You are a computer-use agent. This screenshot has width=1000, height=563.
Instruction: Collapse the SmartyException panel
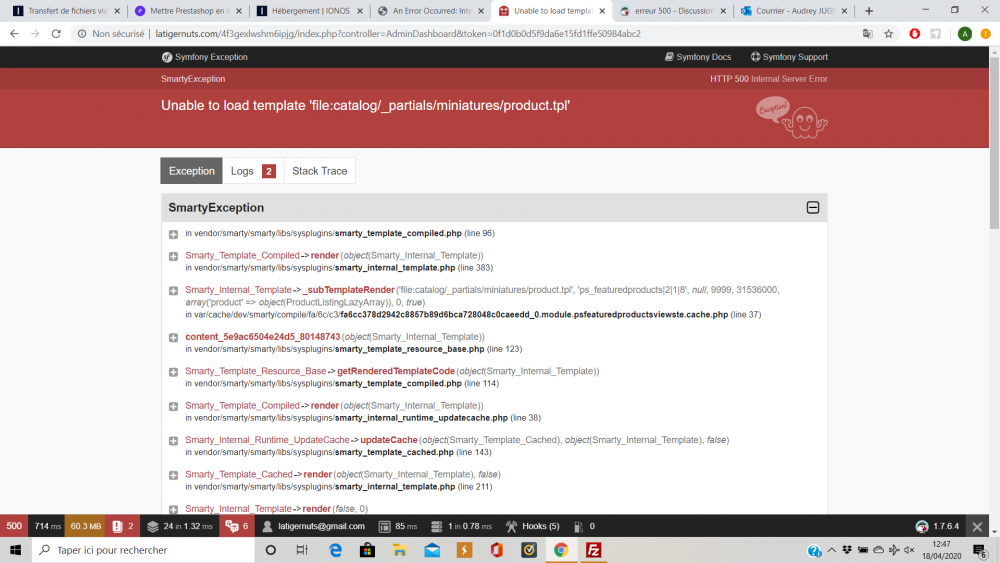tap(812, 207)
